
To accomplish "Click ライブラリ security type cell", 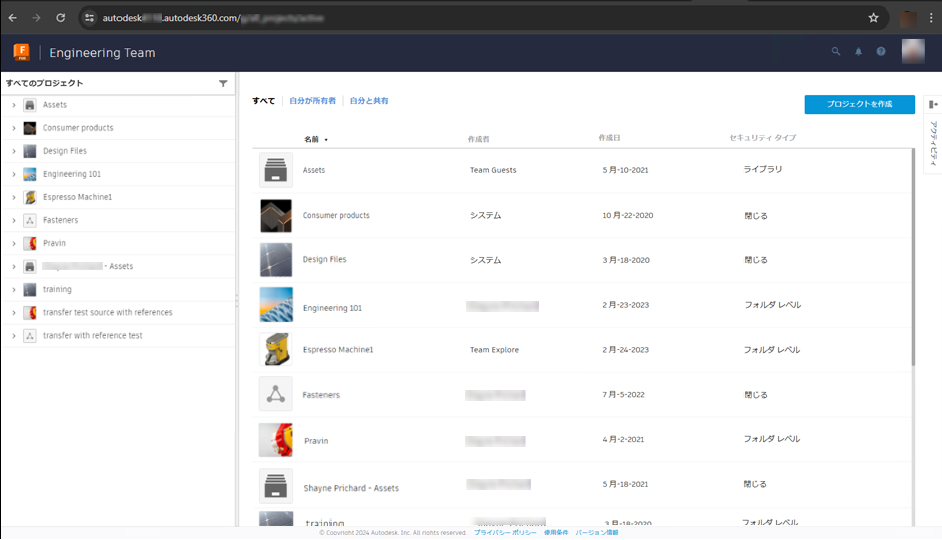I will coord(763,169).
